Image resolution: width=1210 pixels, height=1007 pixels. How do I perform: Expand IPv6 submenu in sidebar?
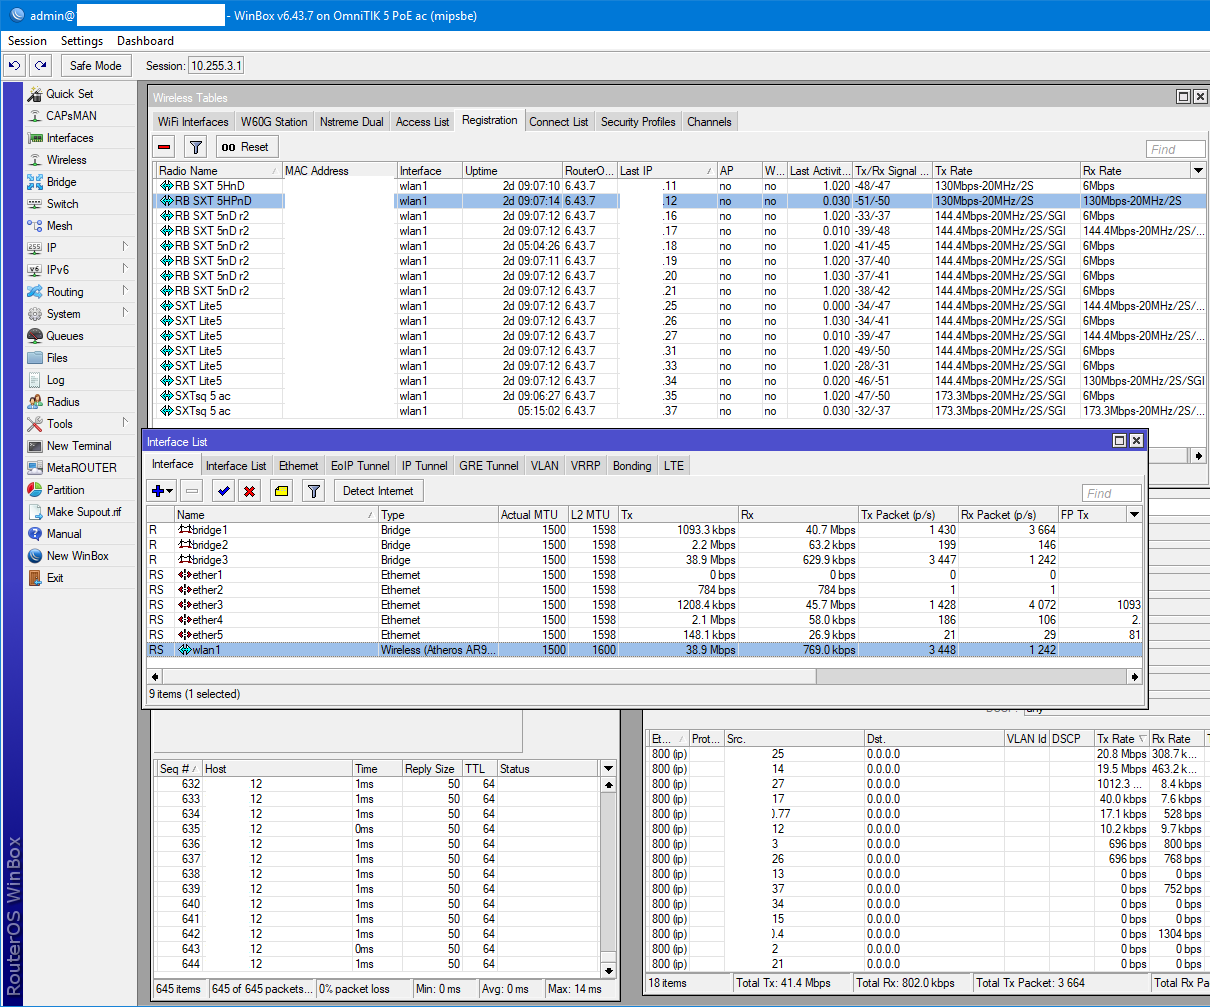click(x=125, y=269)
